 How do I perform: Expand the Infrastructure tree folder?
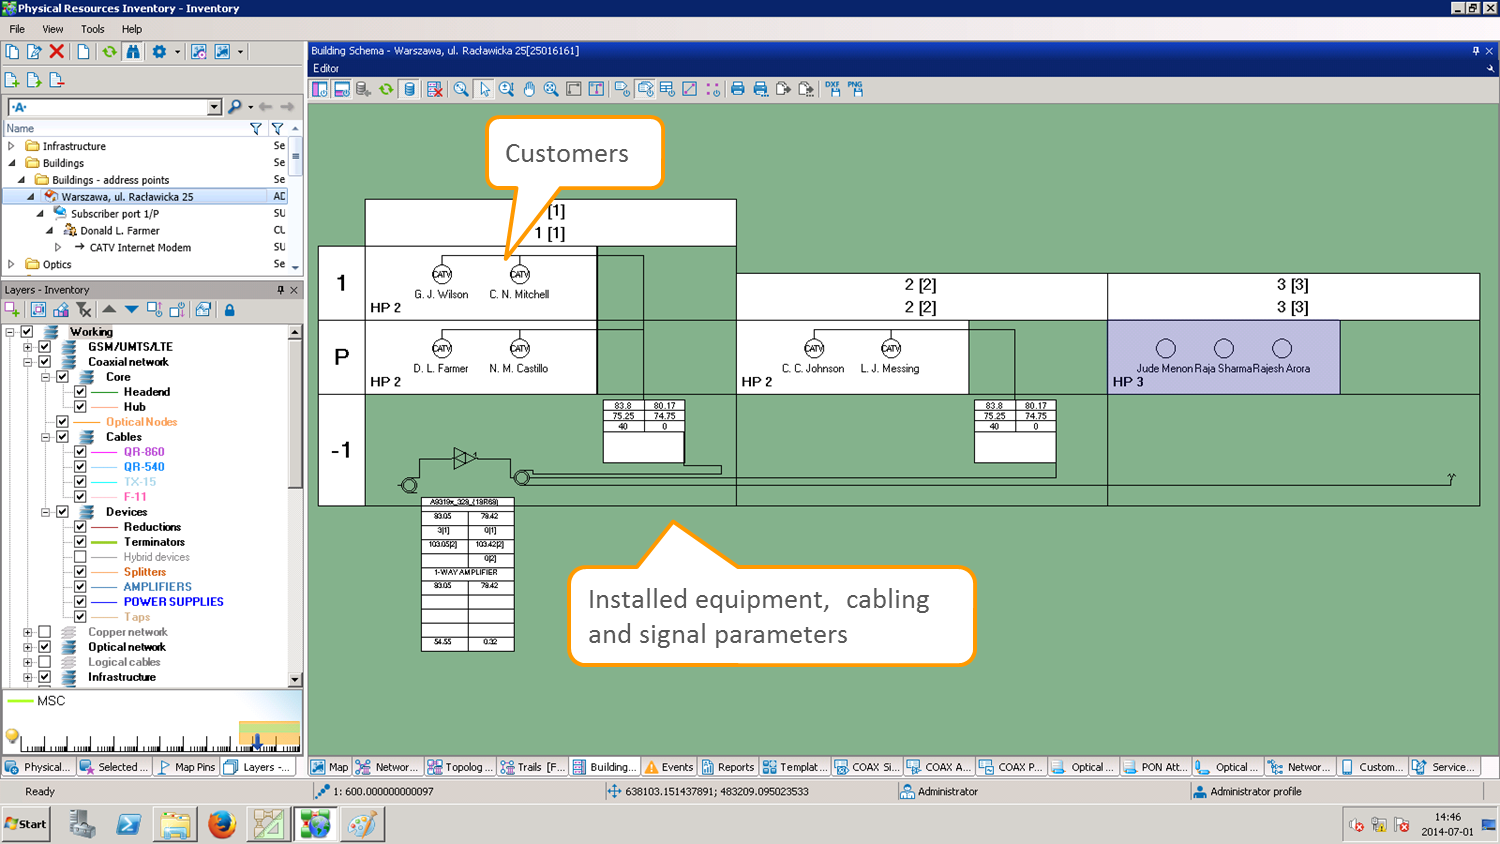tap(11, 146)
